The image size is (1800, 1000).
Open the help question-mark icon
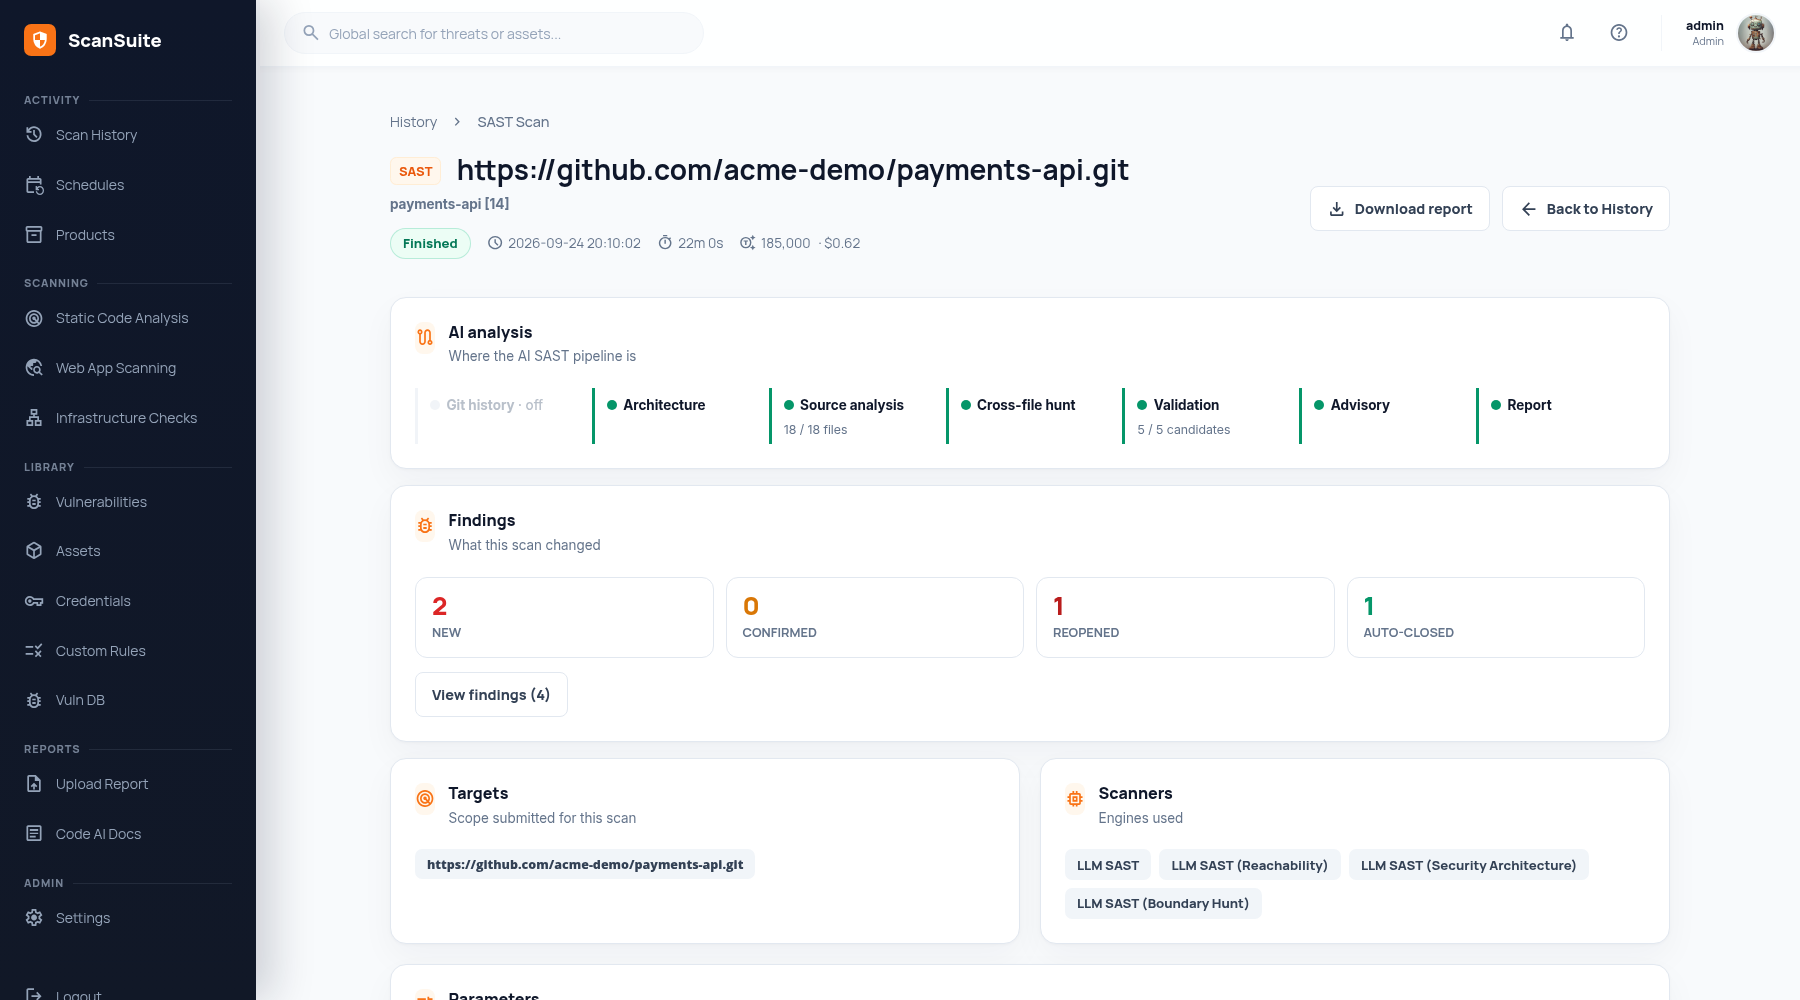point(1619,33)
